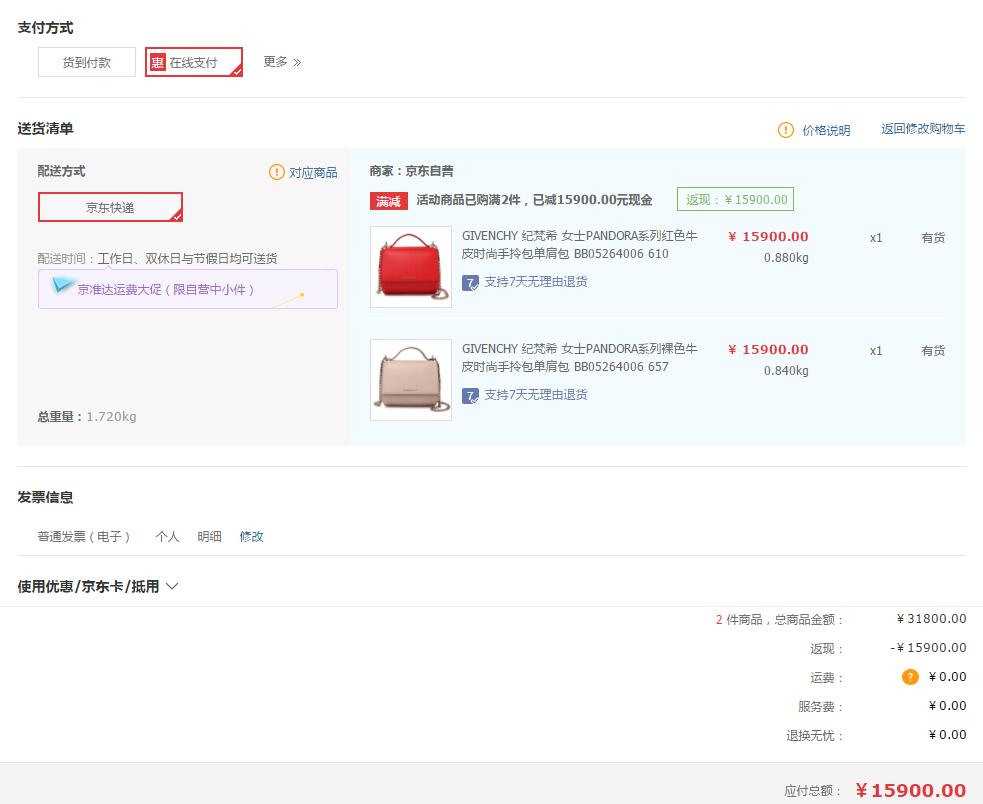
Task: Expand 使用优惠/京东卡/抵用 section
Action: (98, 586)
